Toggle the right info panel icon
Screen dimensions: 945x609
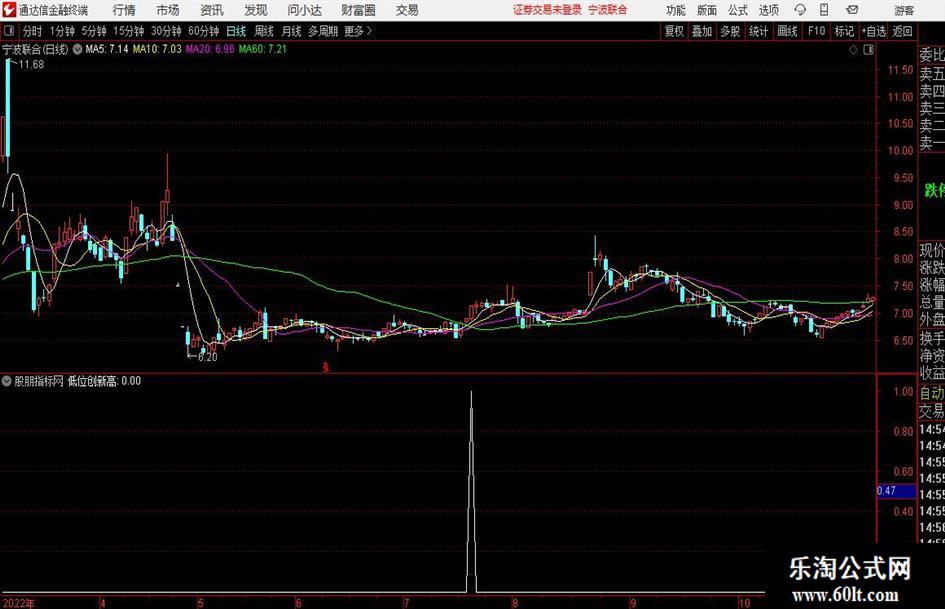[868, 49]
